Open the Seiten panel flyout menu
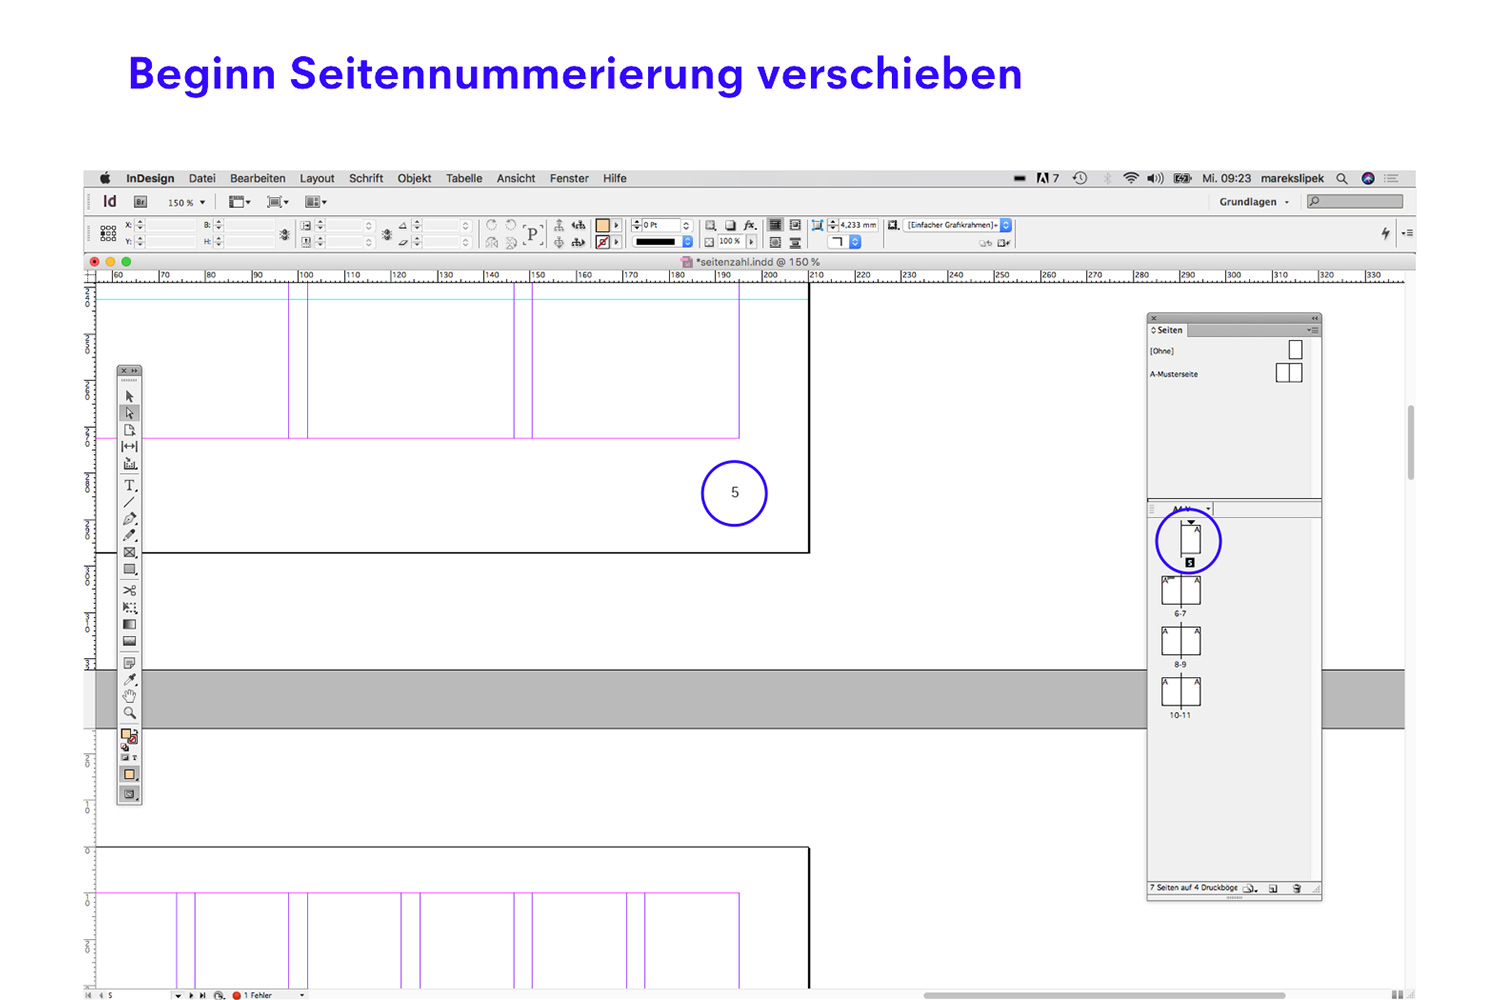 [x=1313, y=330]
